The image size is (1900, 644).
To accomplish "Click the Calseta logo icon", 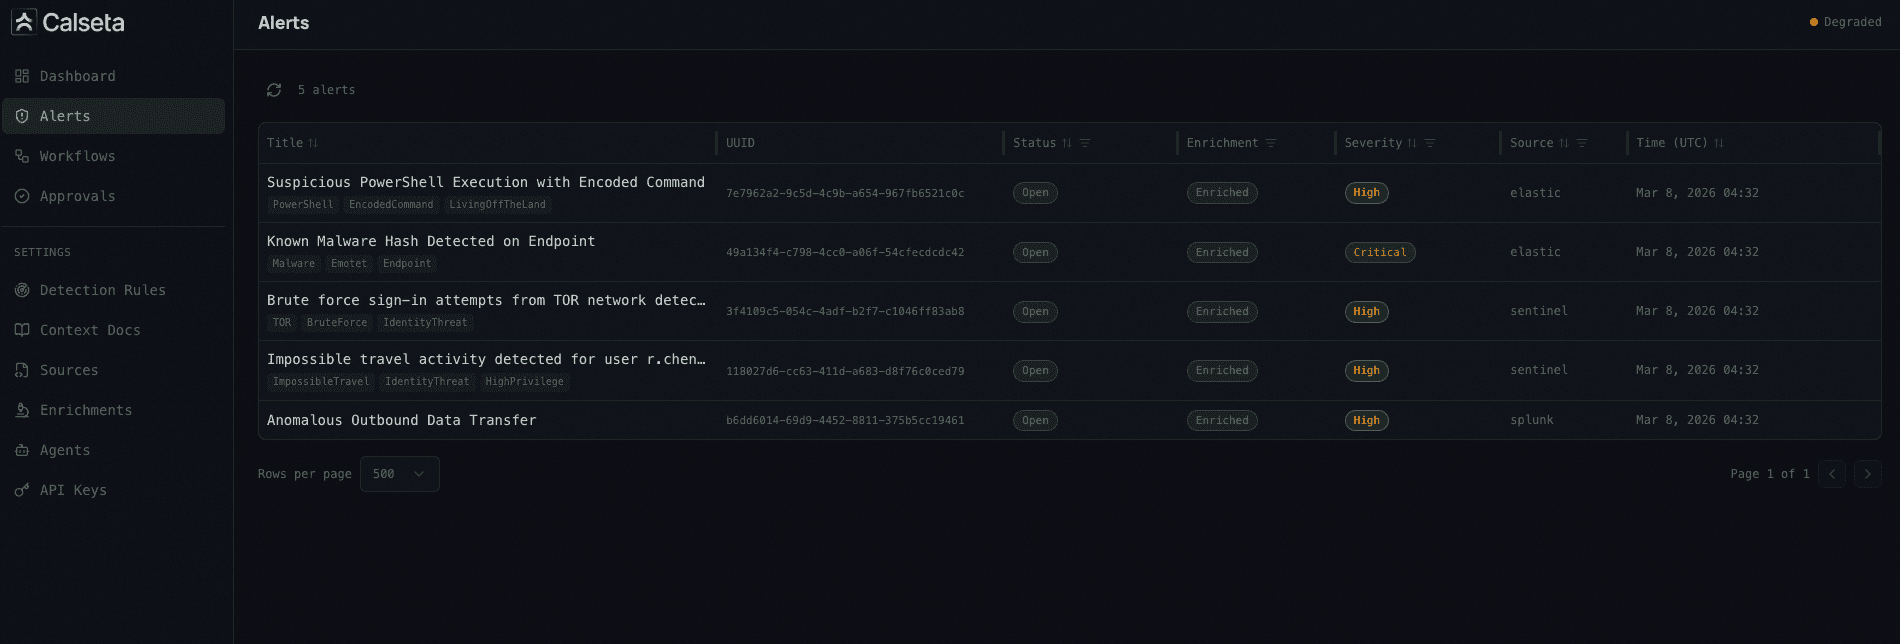I will (x=22, y=22).
